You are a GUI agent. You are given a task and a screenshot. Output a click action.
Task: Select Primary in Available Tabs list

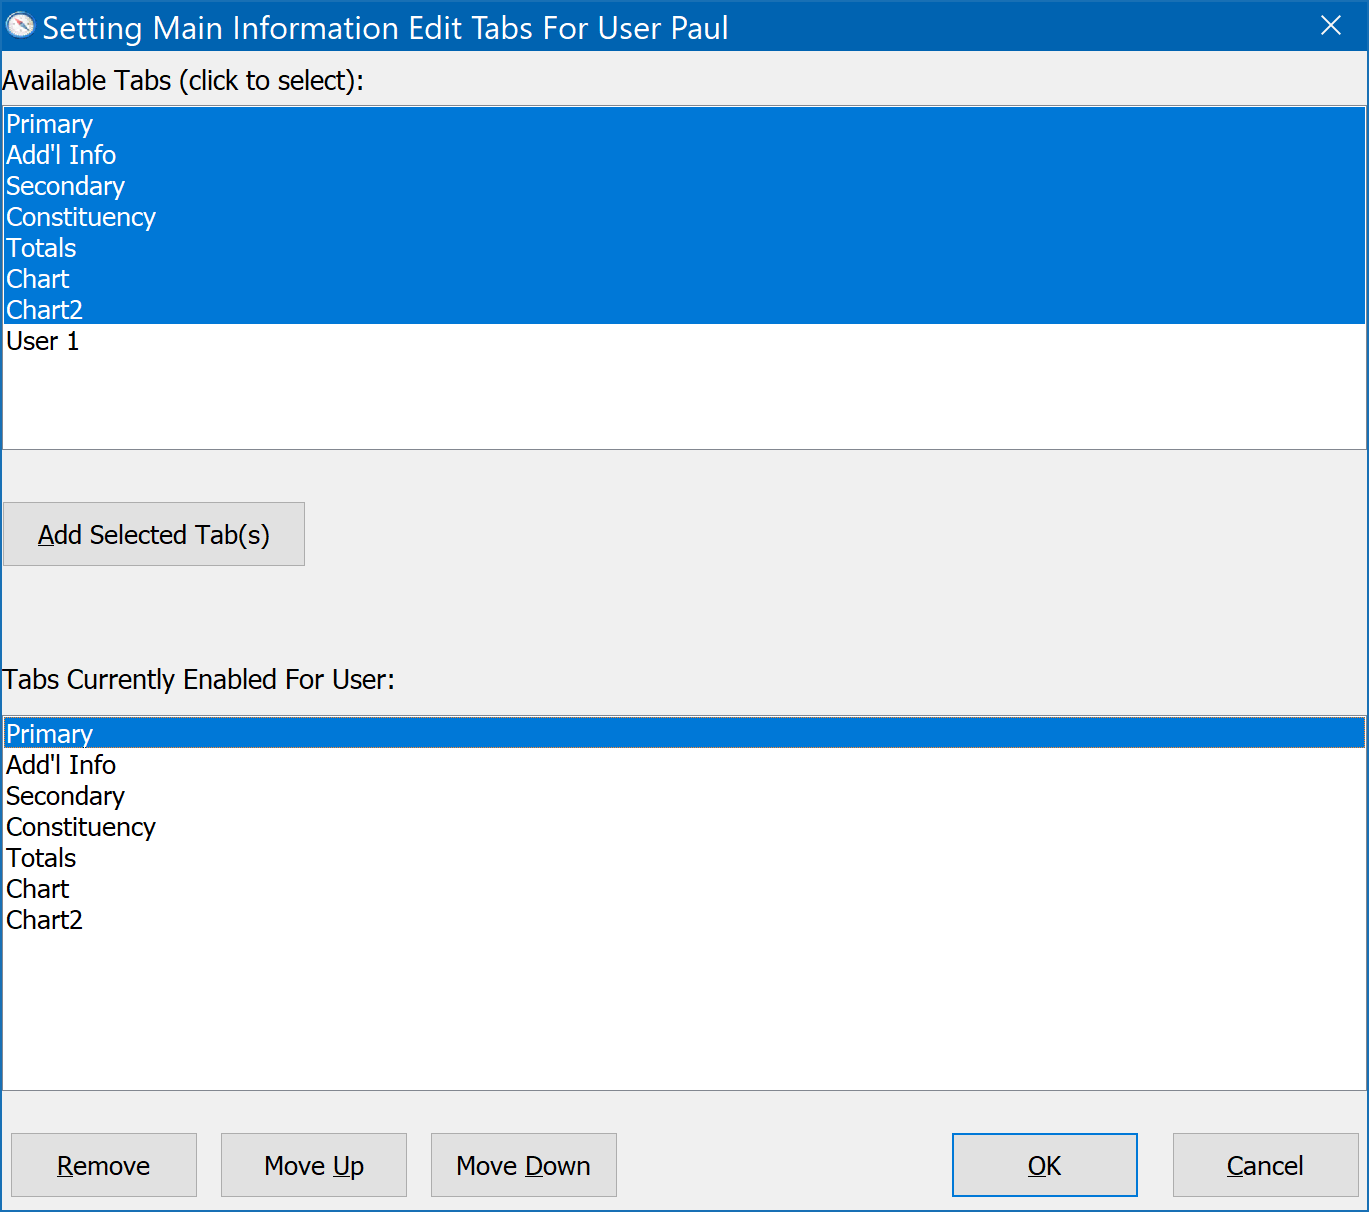684,124
